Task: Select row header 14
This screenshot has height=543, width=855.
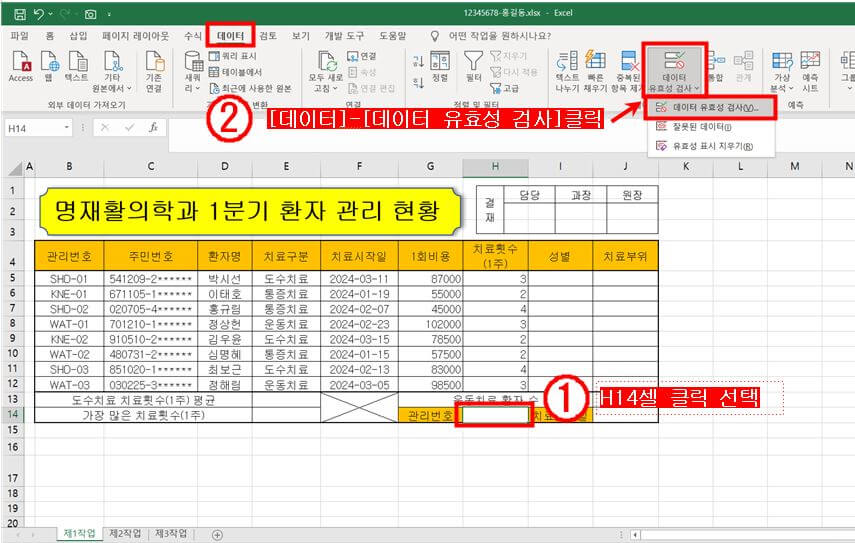Action: click(13, 414)
